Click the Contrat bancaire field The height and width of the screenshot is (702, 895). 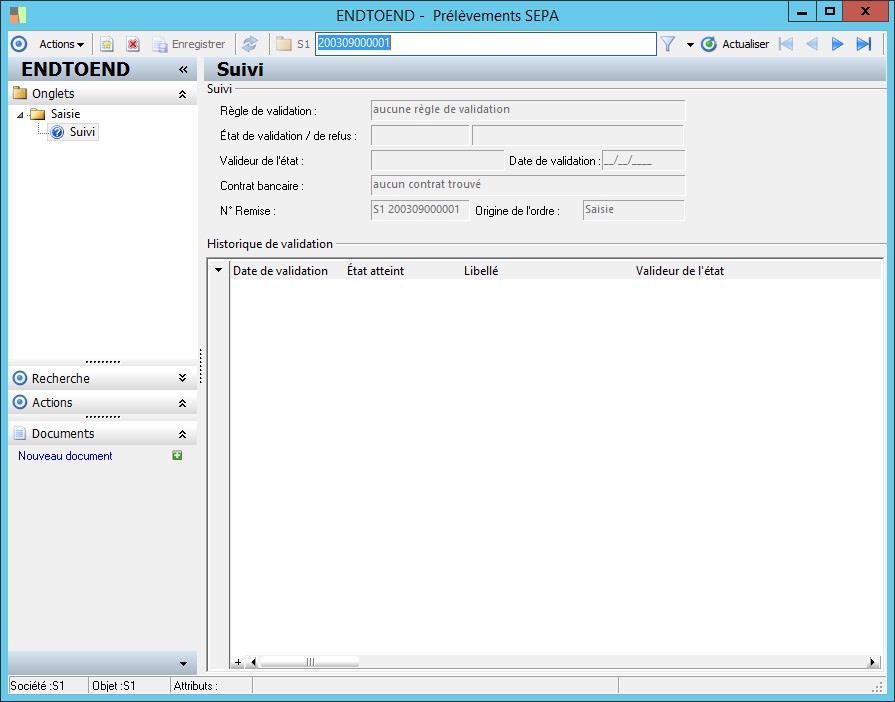(x=527, y=185)
